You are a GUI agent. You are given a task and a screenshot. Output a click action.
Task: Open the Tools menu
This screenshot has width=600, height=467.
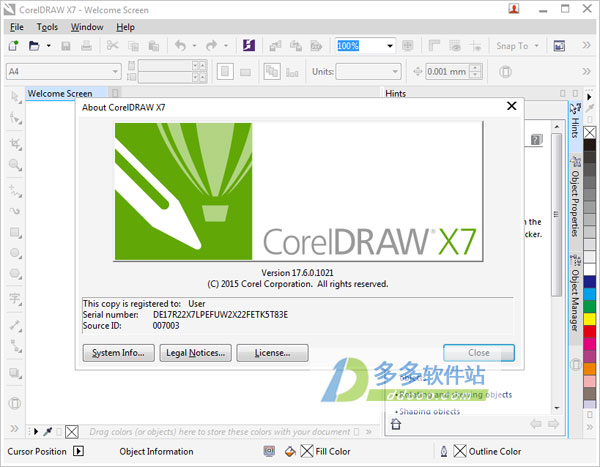(47, 27)
